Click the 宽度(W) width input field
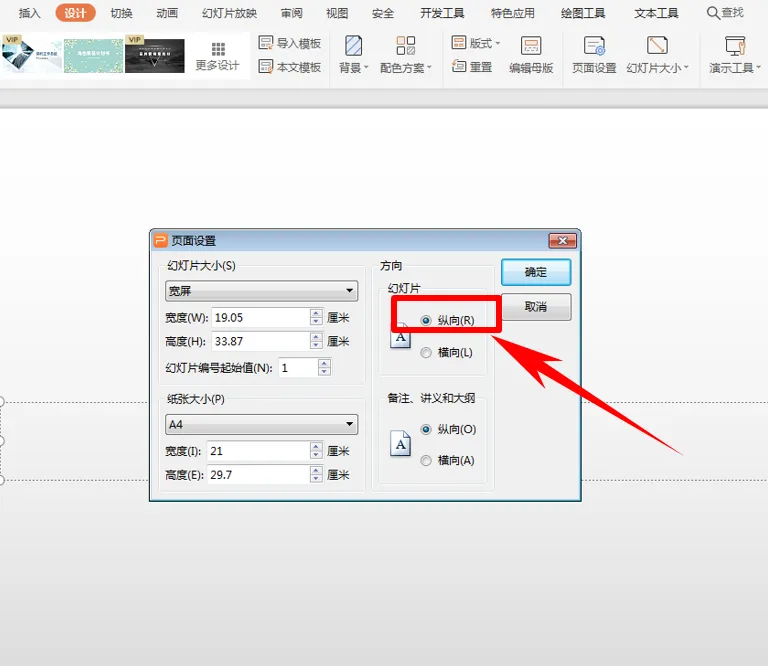Viewport: 768px width, 666px height. click(261, 318)
